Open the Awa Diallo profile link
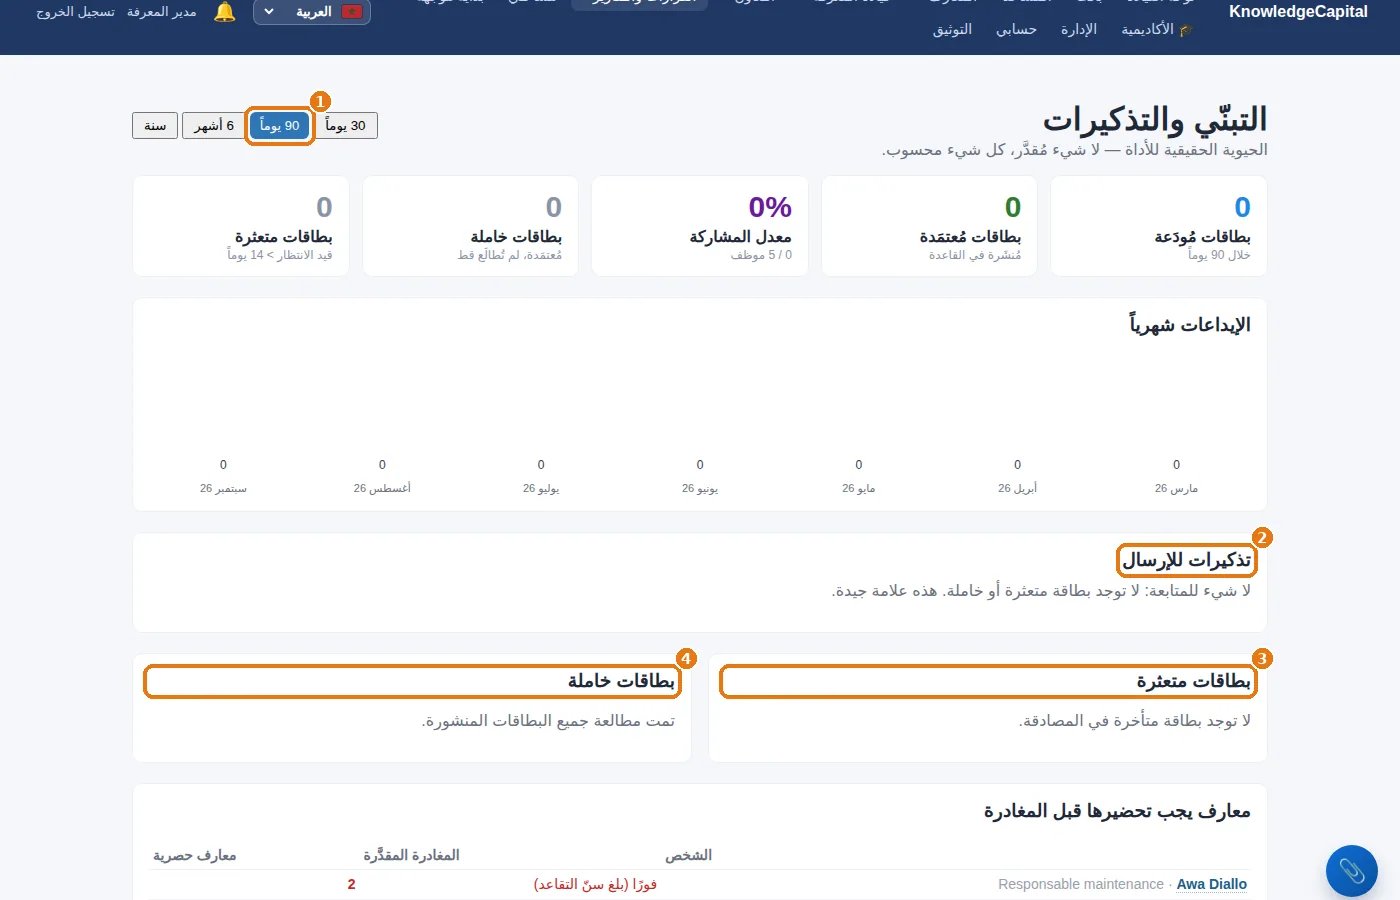Screen dimensions: 1400x900 pos(1212,884)
